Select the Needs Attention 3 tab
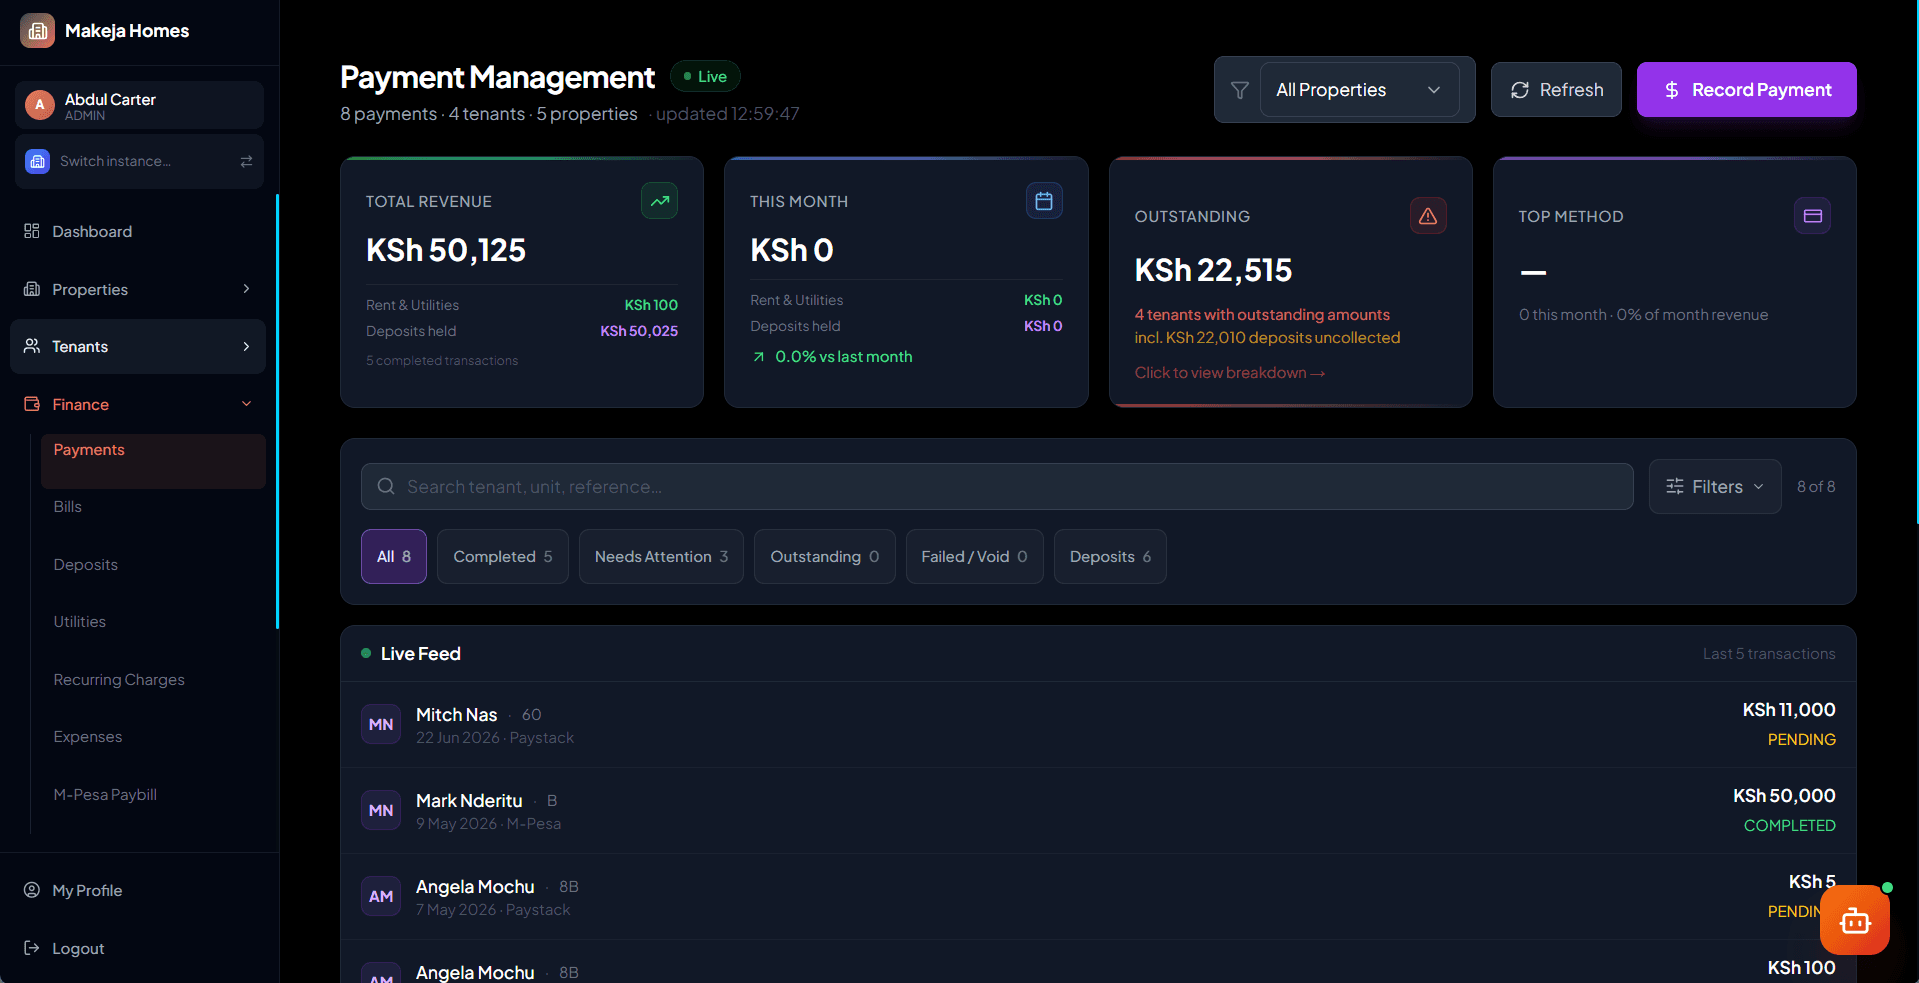This screenshot has width=1919, height=983. pyautogui.click(x=661, y=557)
